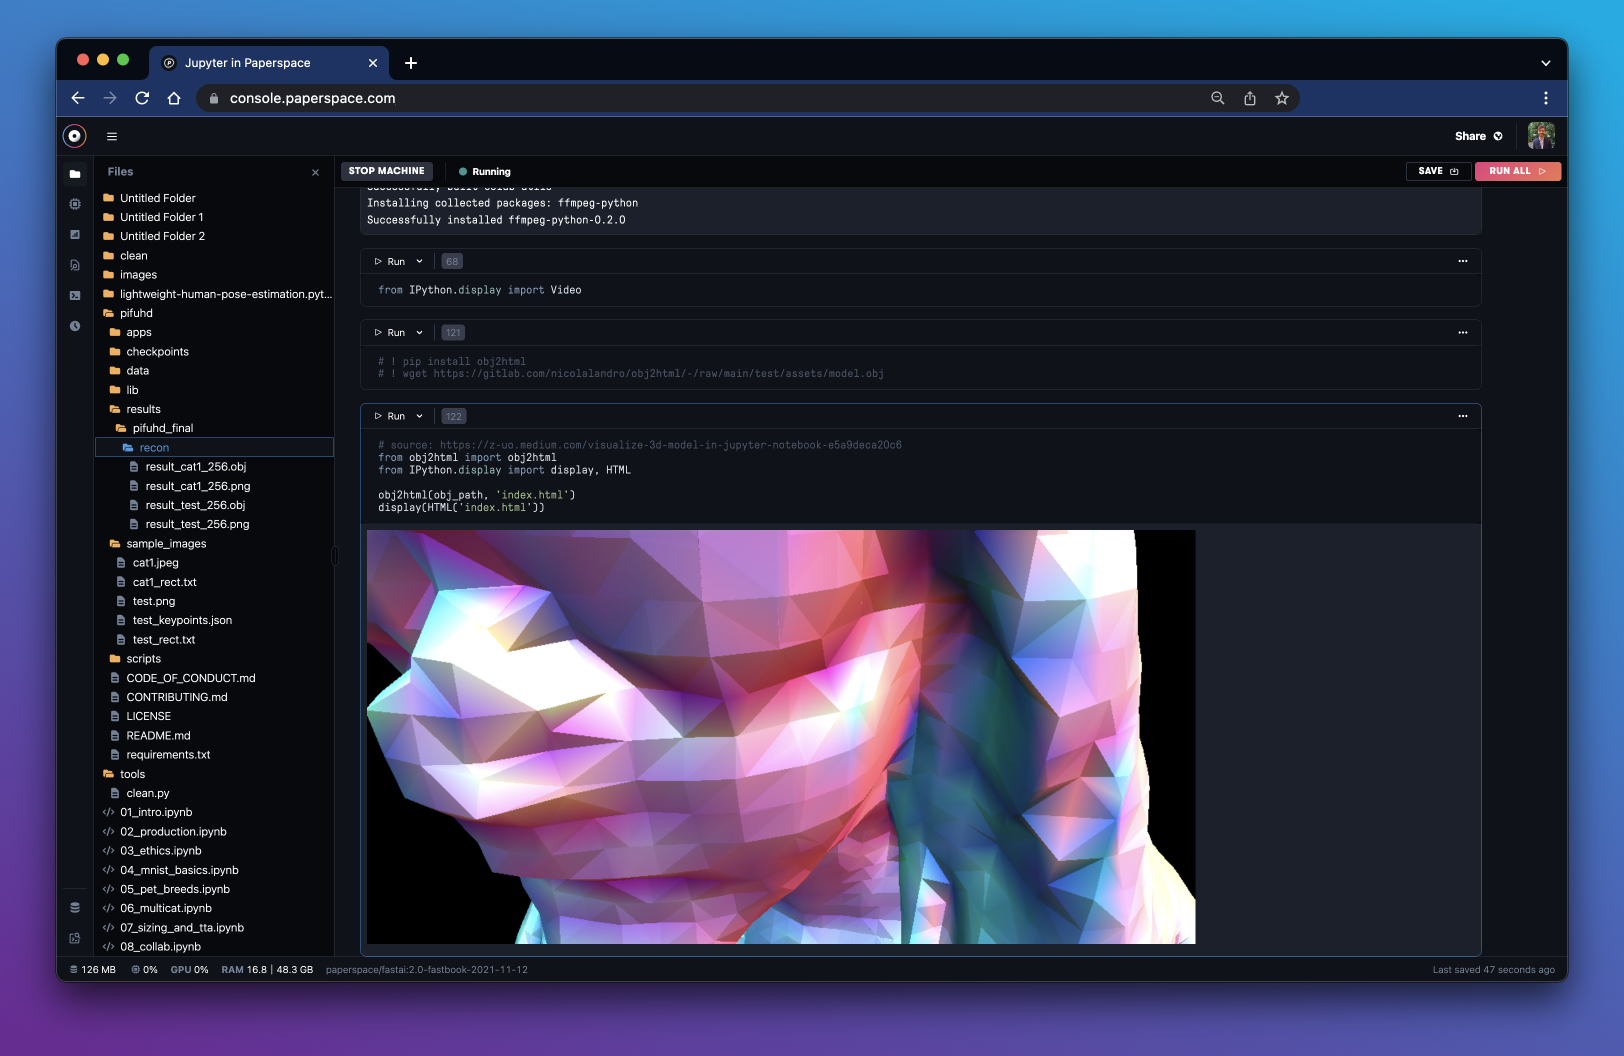Click the STOP MACHINE button
Screen dimensions: 1624x1056
[x=386, y=171]
